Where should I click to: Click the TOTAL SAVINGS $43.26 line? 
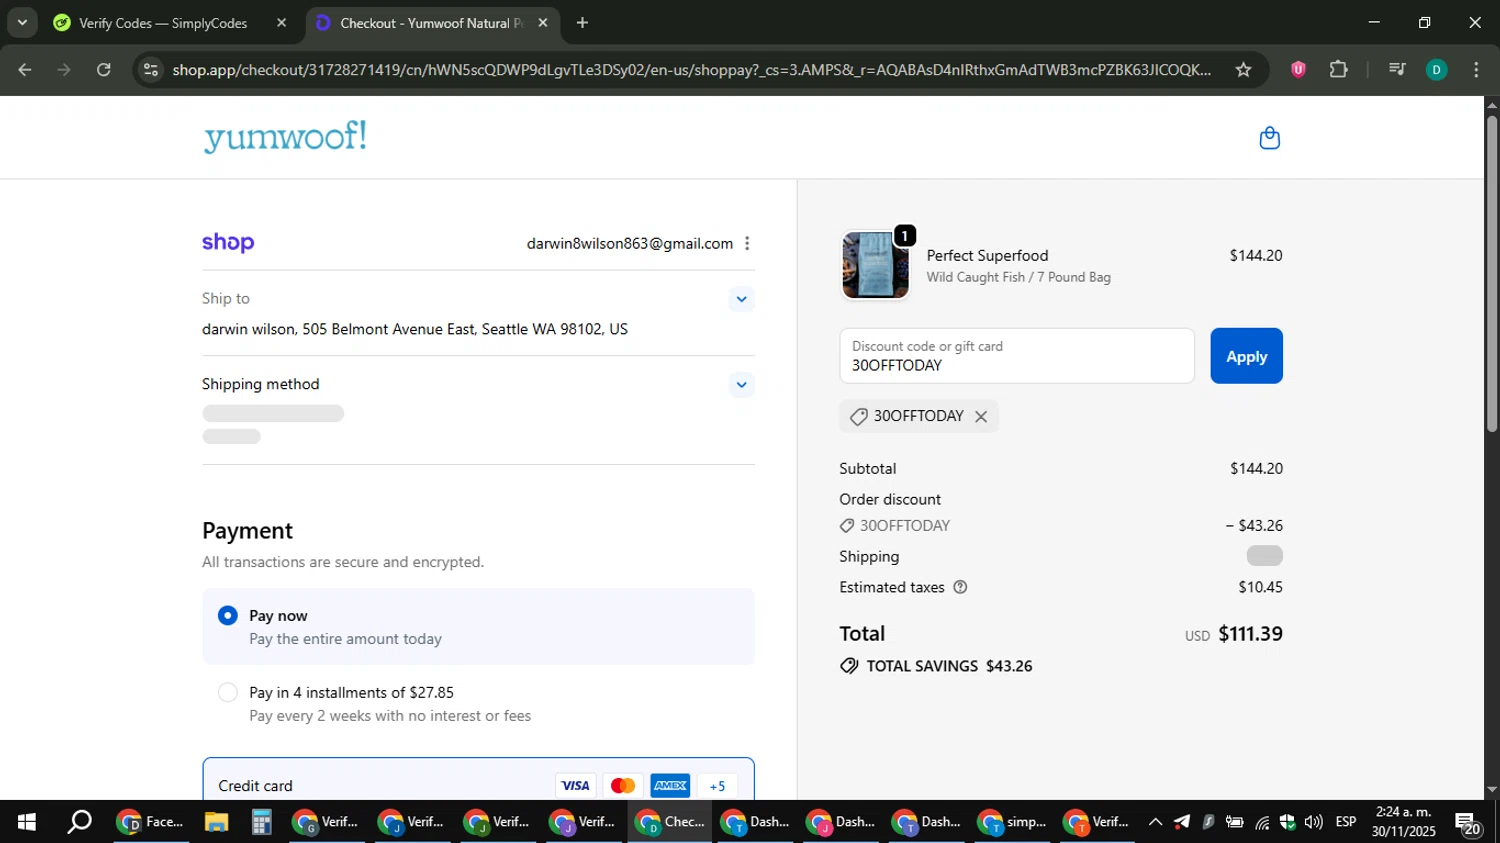click(936, 666)
